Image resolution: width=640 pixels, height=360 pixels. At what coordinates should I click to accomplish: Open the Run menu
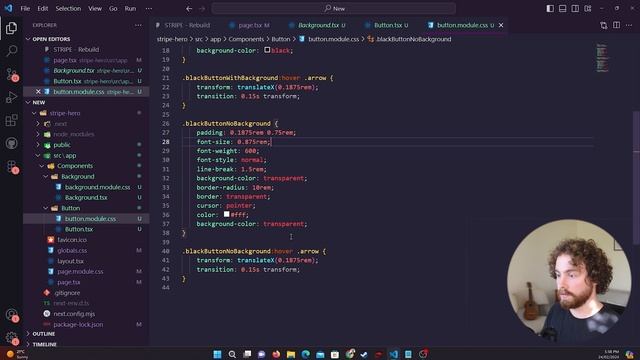(x=130, y=8)
